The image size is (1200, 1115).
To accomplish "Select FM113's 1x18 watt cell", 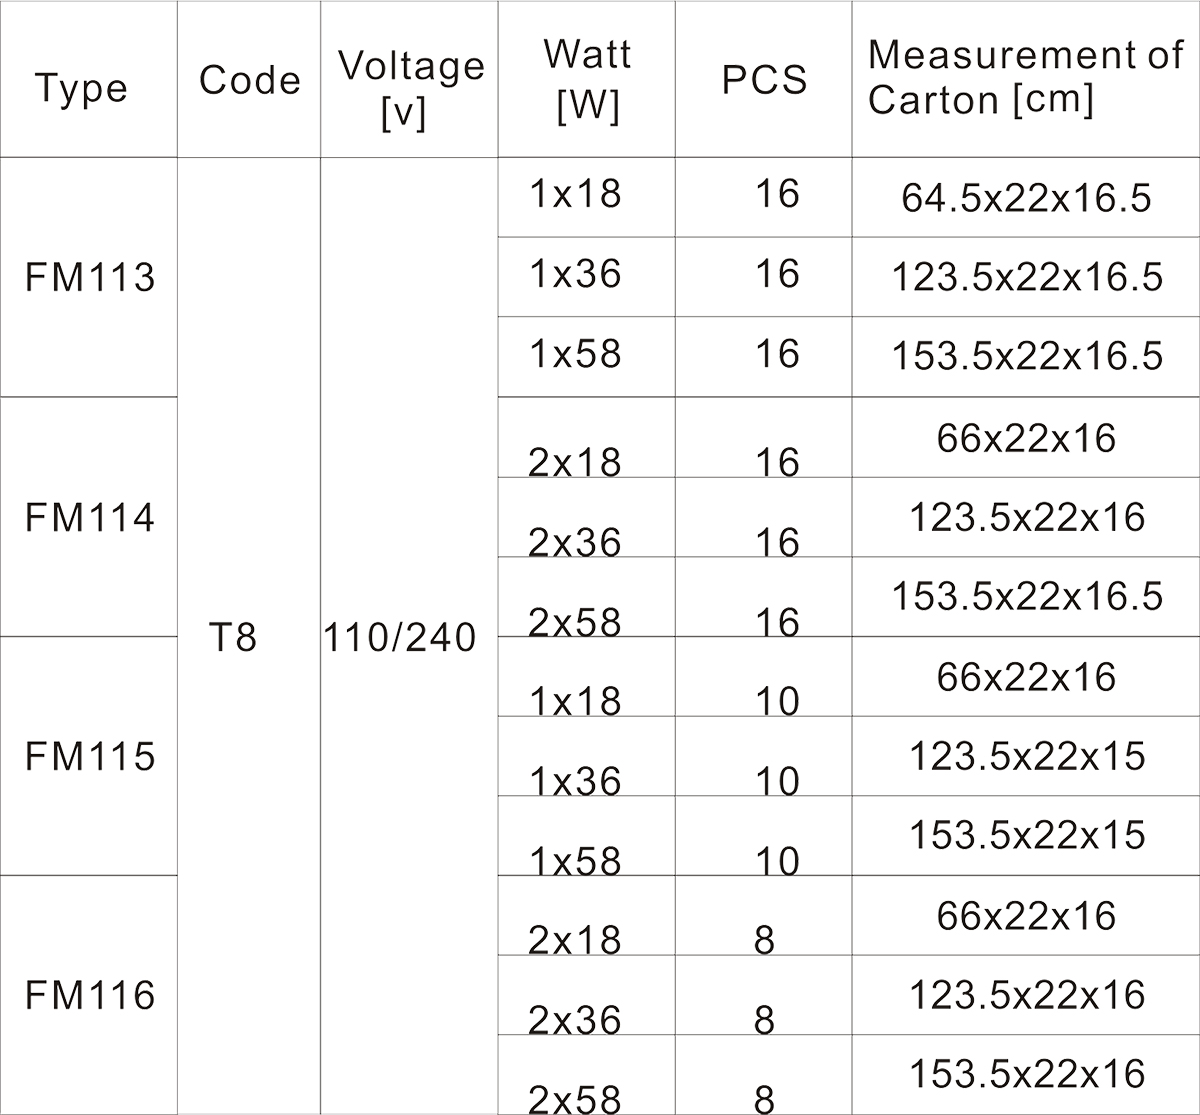I will click(575, 194).
